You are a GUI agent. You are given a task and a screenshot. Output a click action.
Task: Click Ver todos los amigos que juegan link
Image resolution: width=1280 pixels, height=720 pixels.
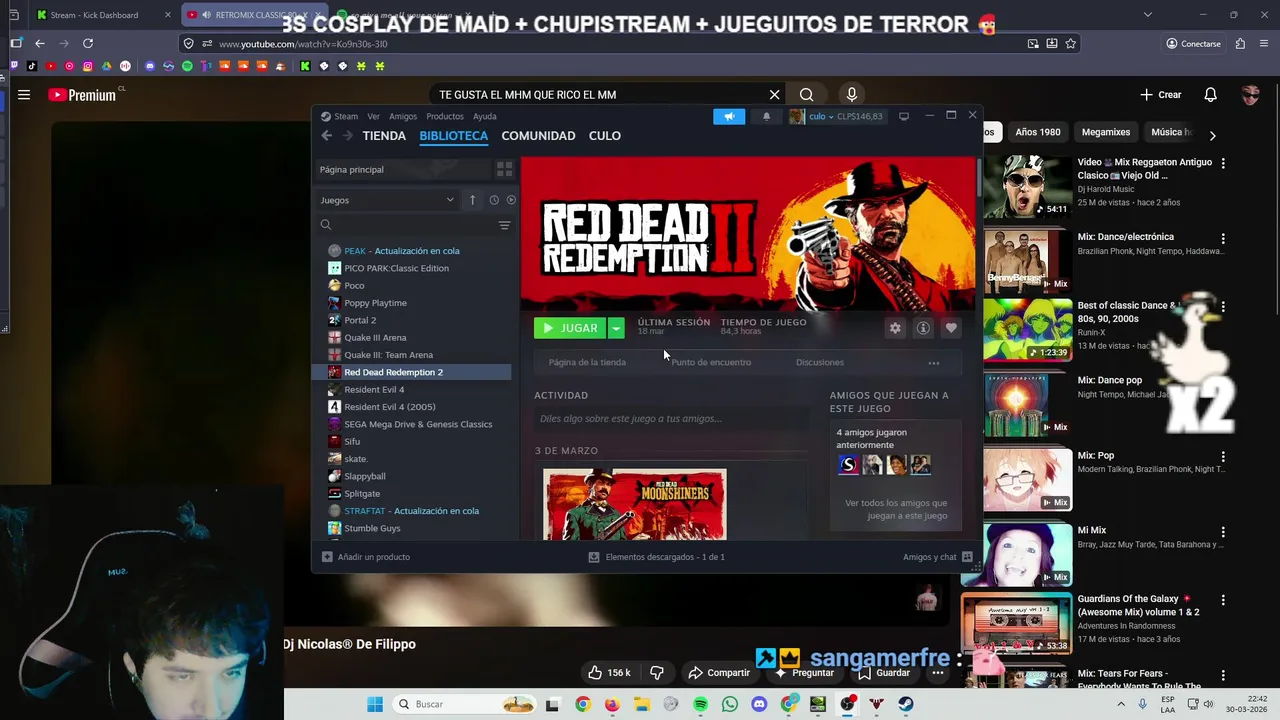(896, 509)
